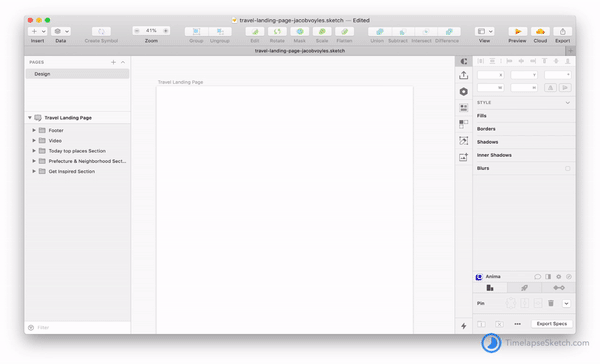Click the Rotate tool icon
600x364 pixels.
pos(277,31)
